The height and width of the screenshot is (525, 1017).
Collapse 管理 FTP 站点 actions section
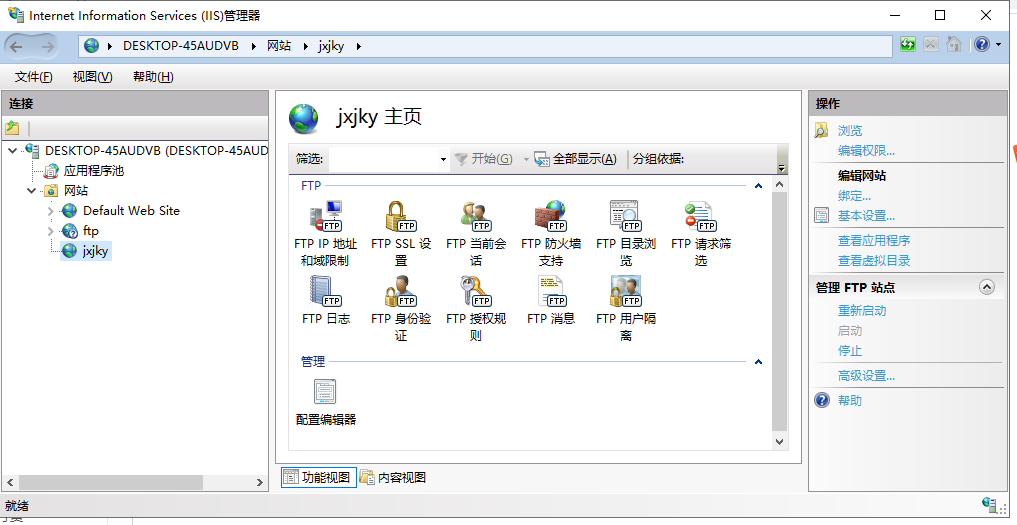(x=987, y=287)
